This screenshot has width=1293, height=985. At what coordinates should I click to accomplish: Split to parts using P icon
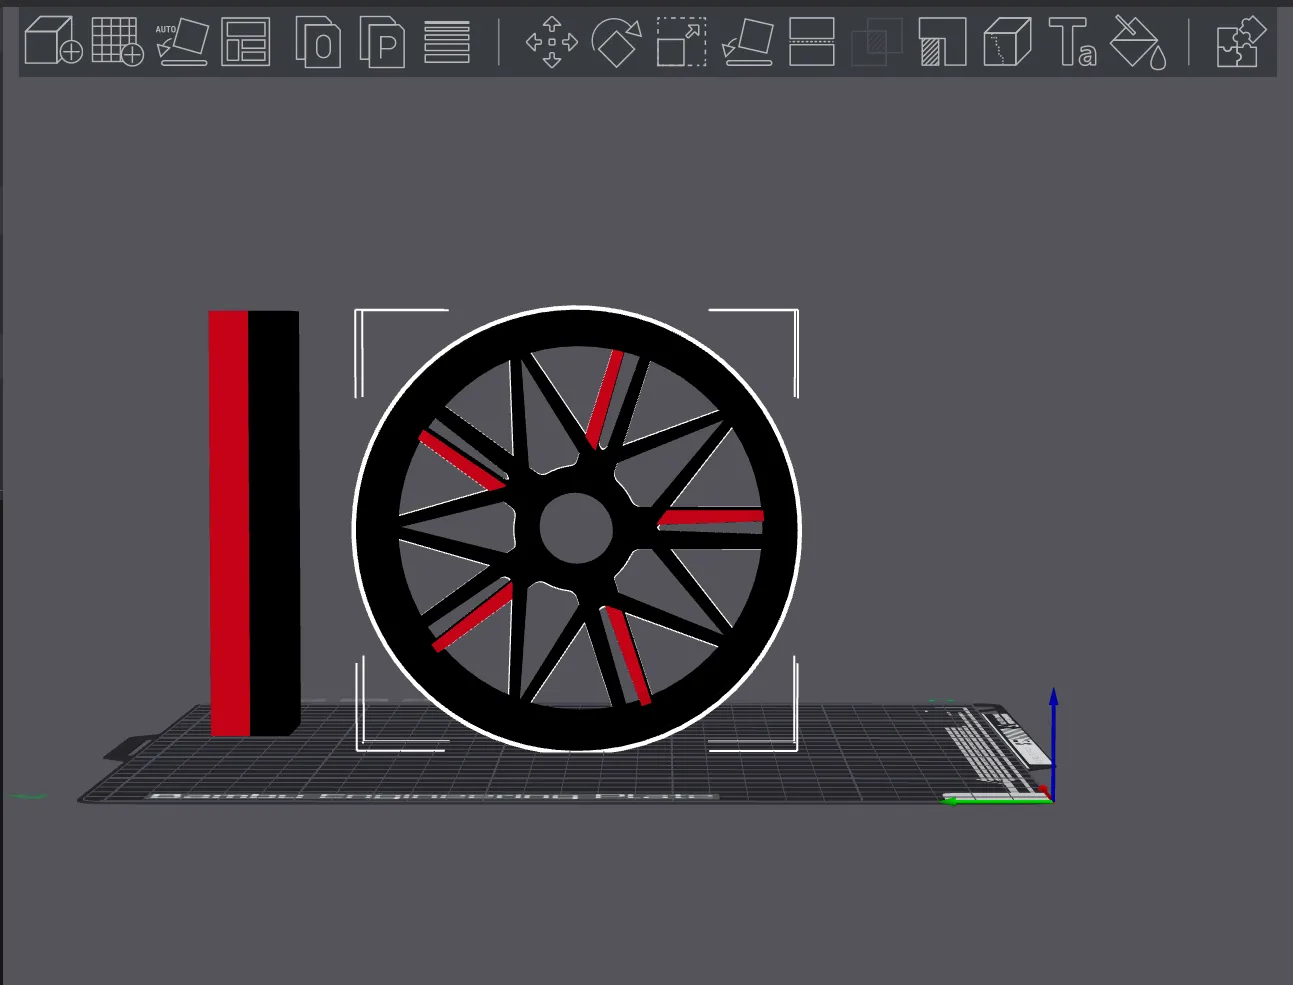pos(382,43)
